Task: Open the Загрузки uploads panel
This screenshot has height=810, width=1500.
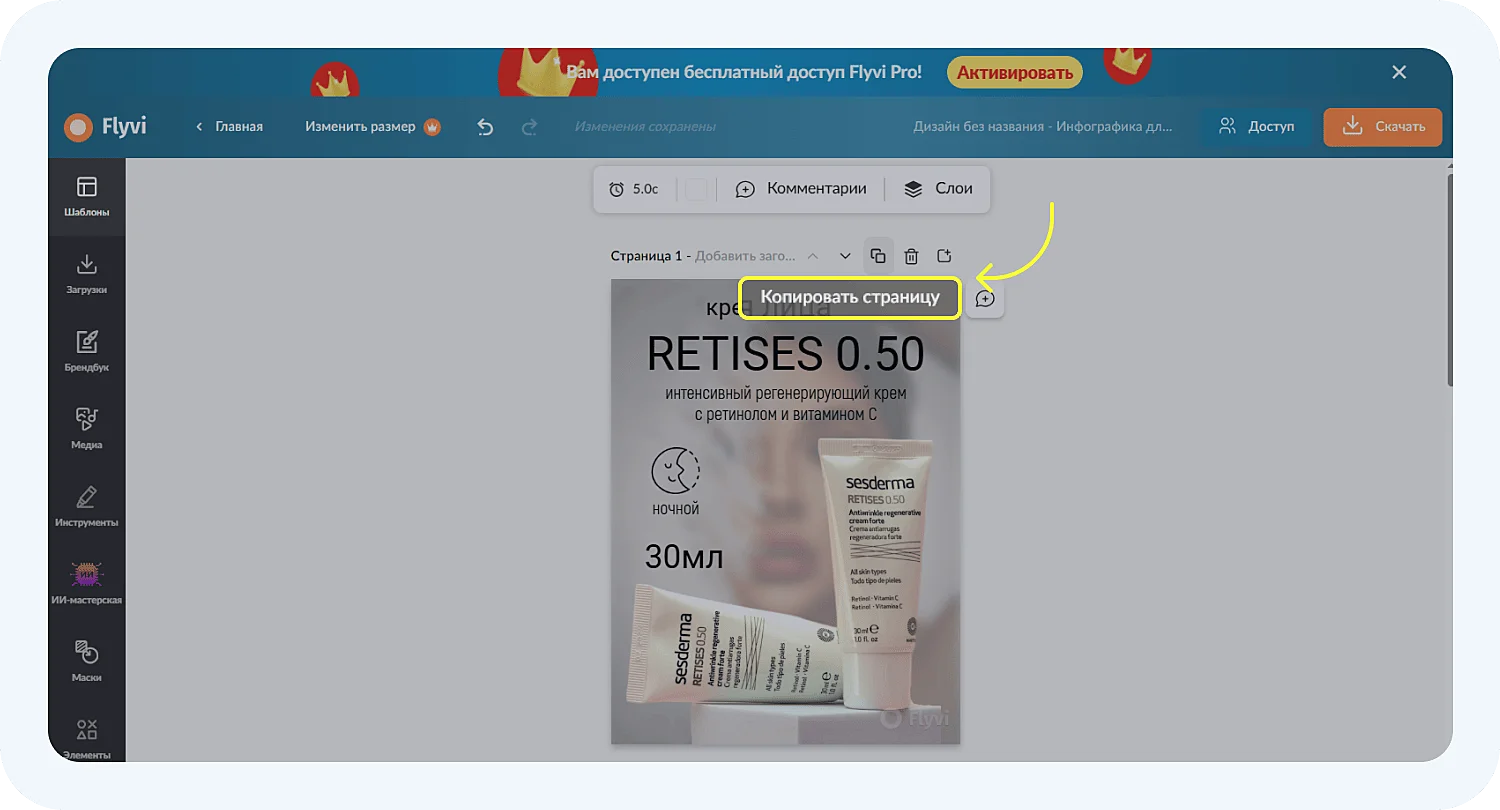Action: [87, 274]
